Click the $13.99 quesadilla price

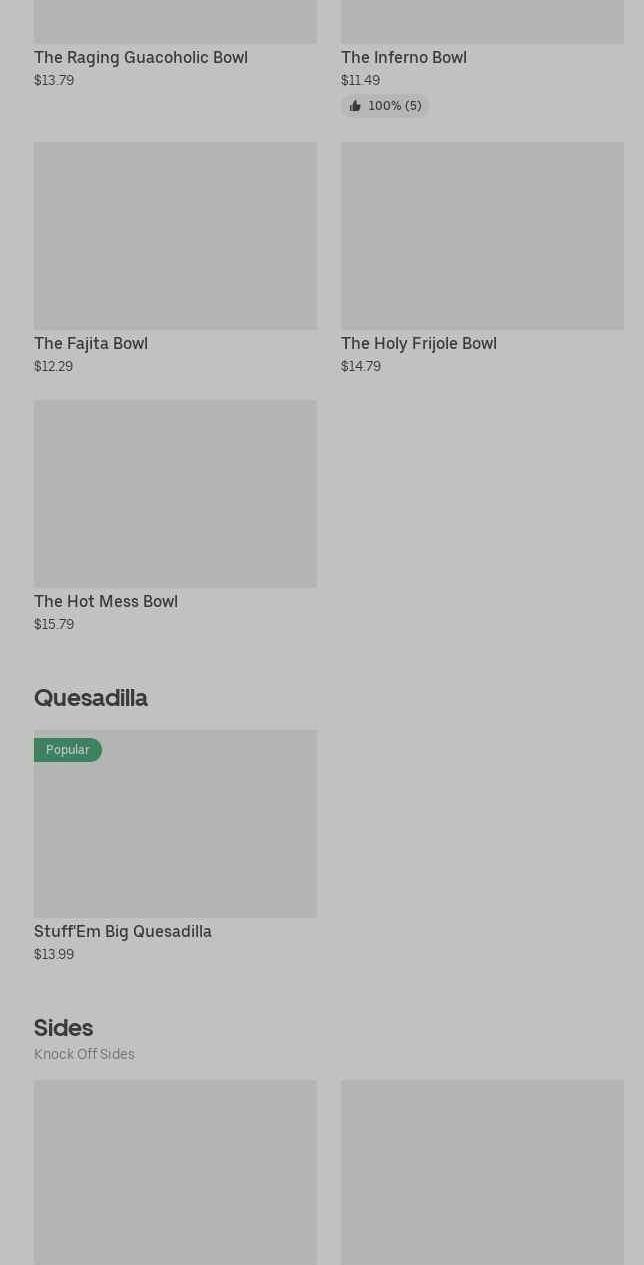tap(54, 955)
